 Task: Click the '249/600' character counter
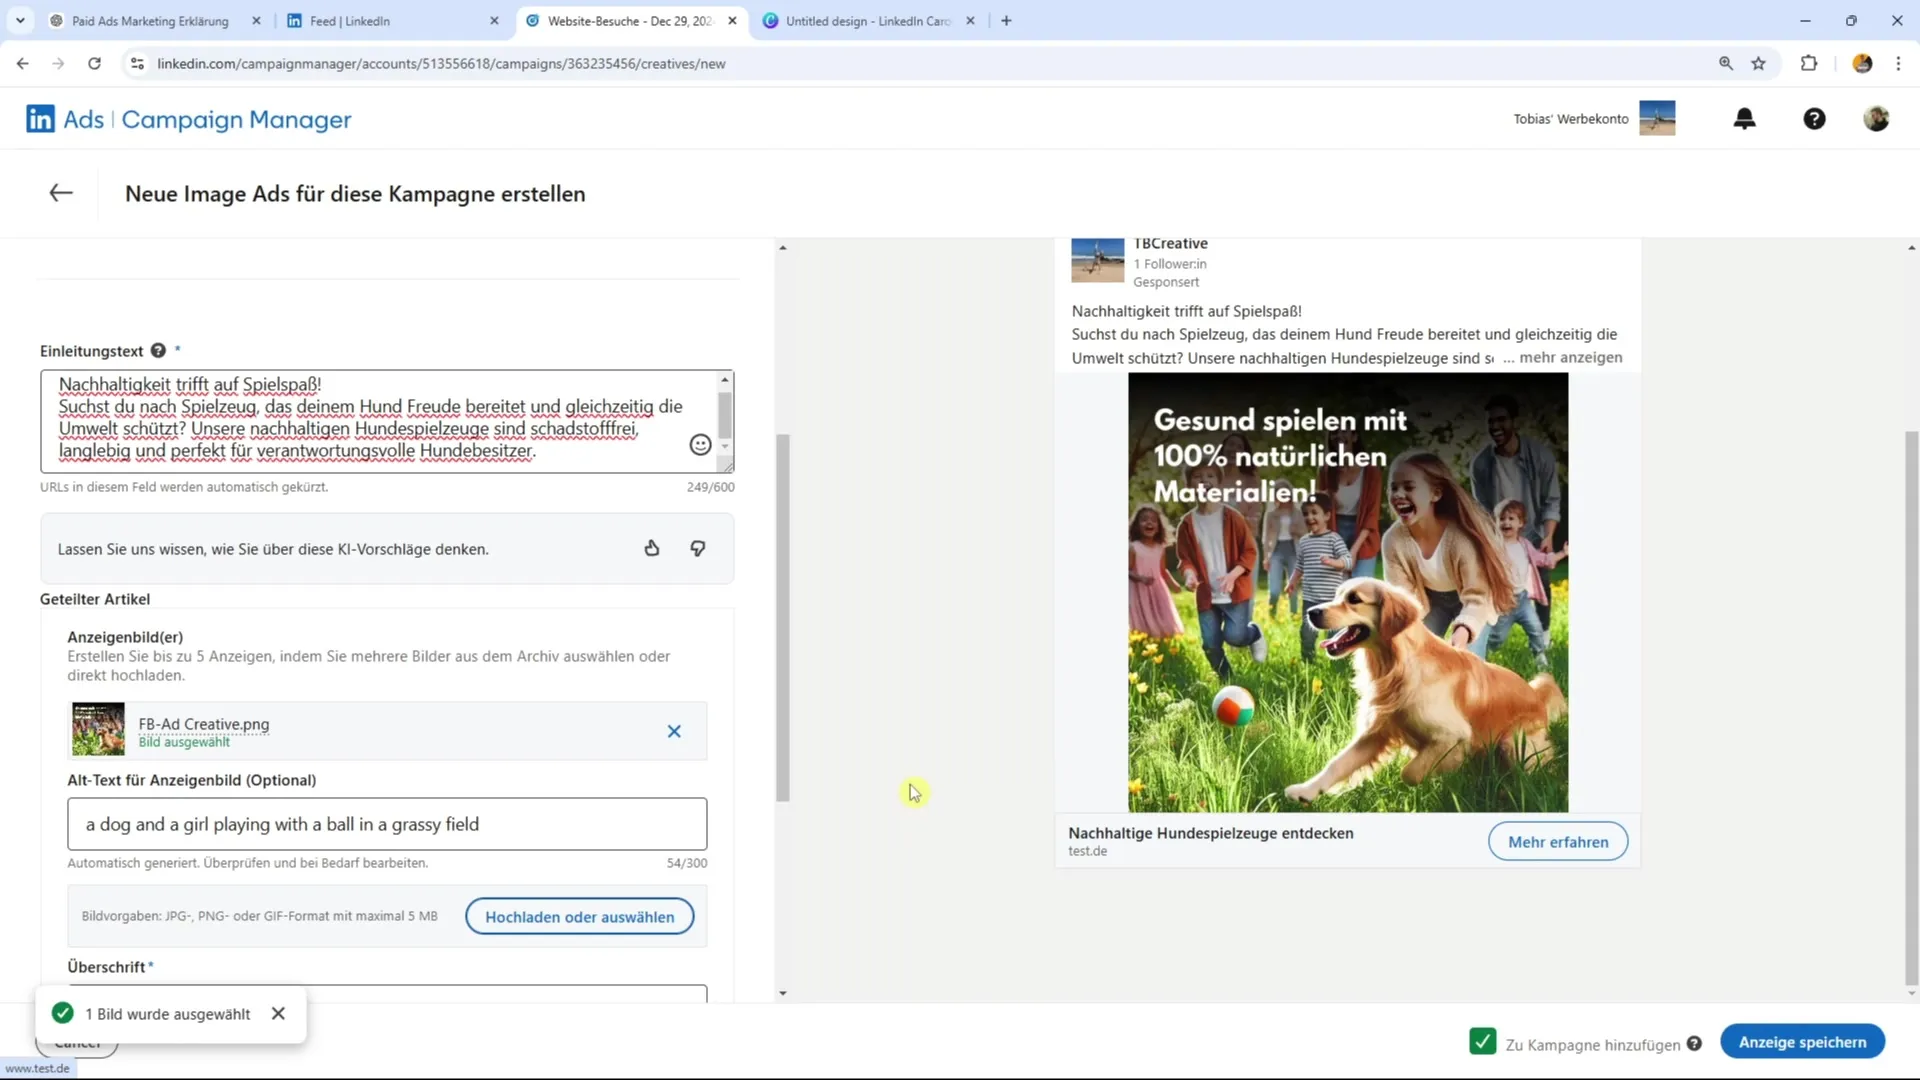710,487
